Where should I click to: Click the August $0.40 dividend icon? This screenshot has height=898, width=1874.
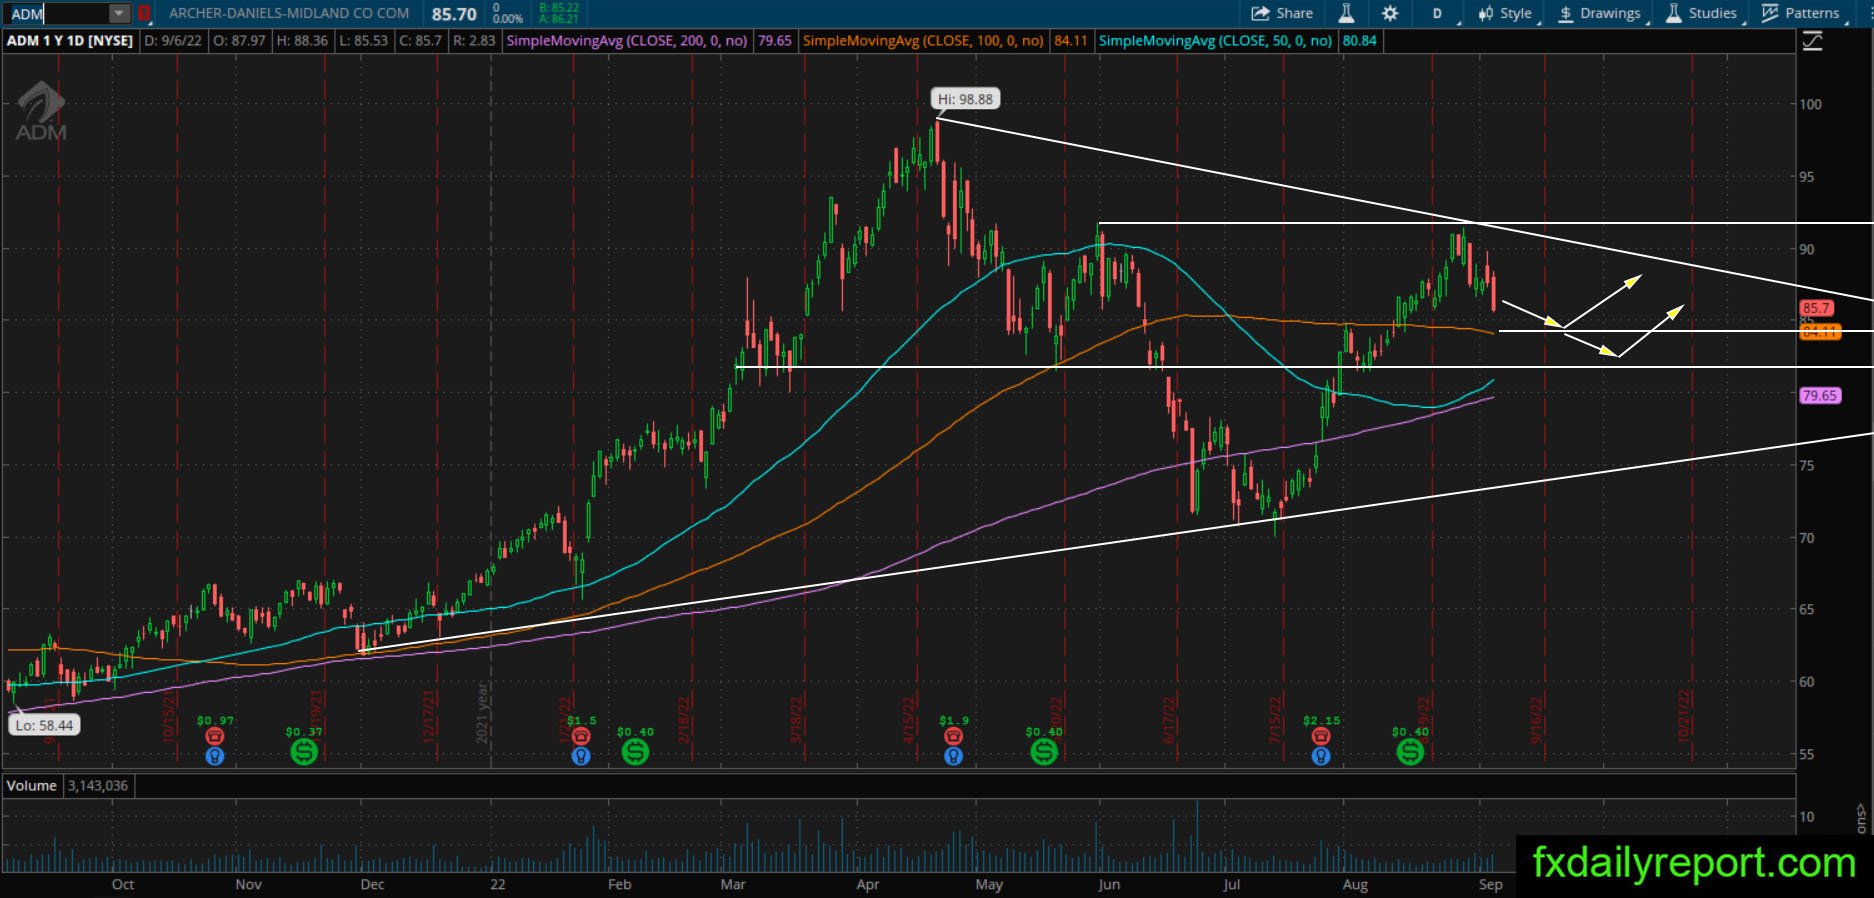(1410, 751)
